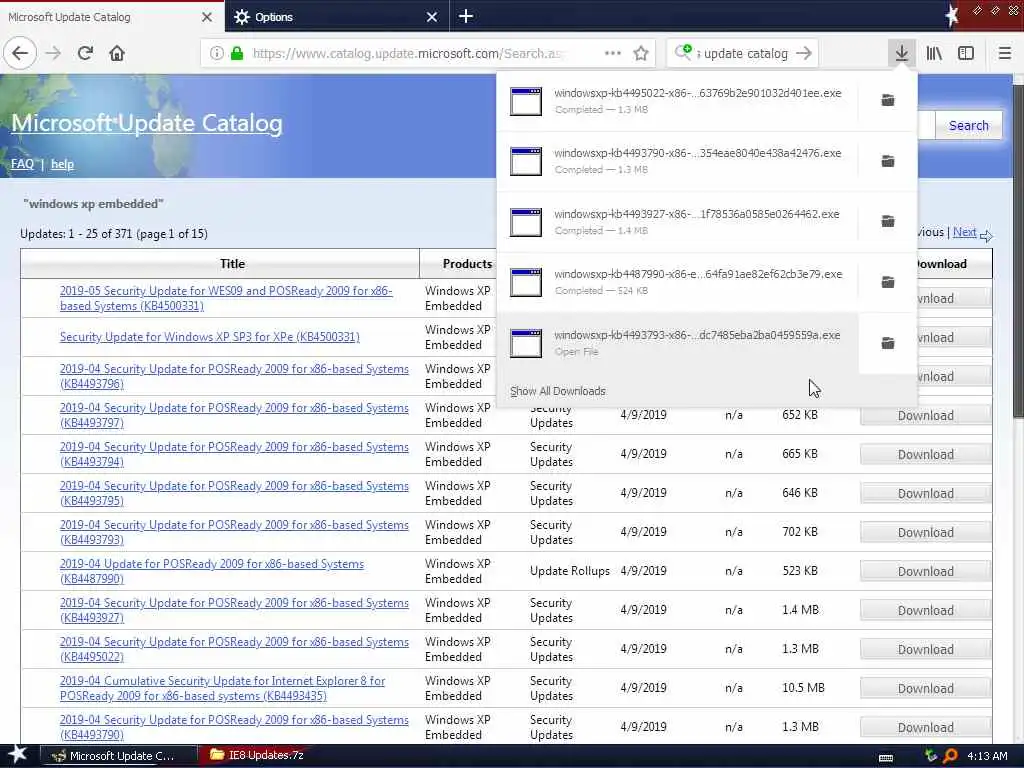Open containing folder for kb4493790 download

coord(888,161)
